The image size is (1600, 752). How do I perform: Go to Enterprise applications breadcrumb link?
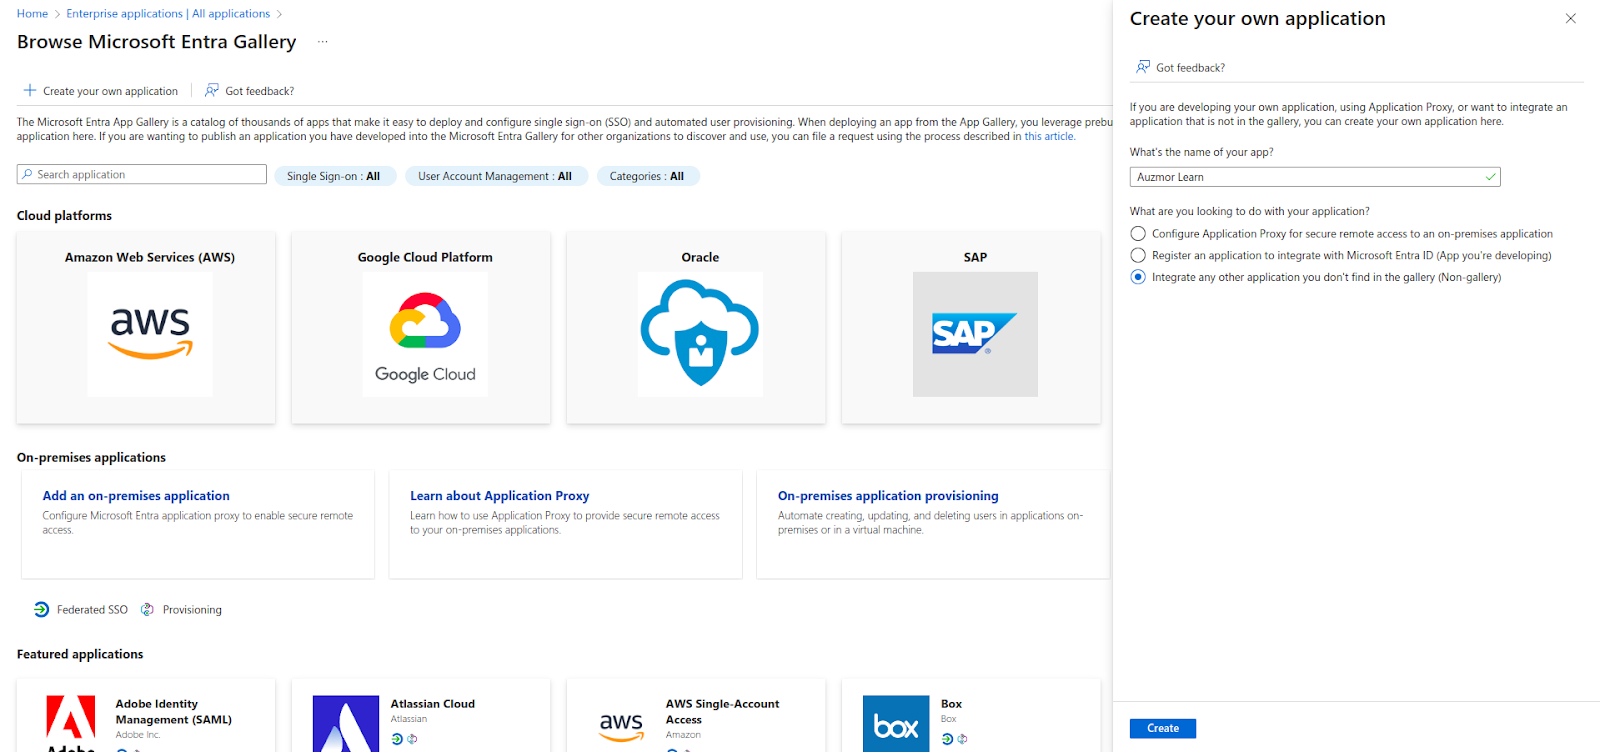point(168,13)
